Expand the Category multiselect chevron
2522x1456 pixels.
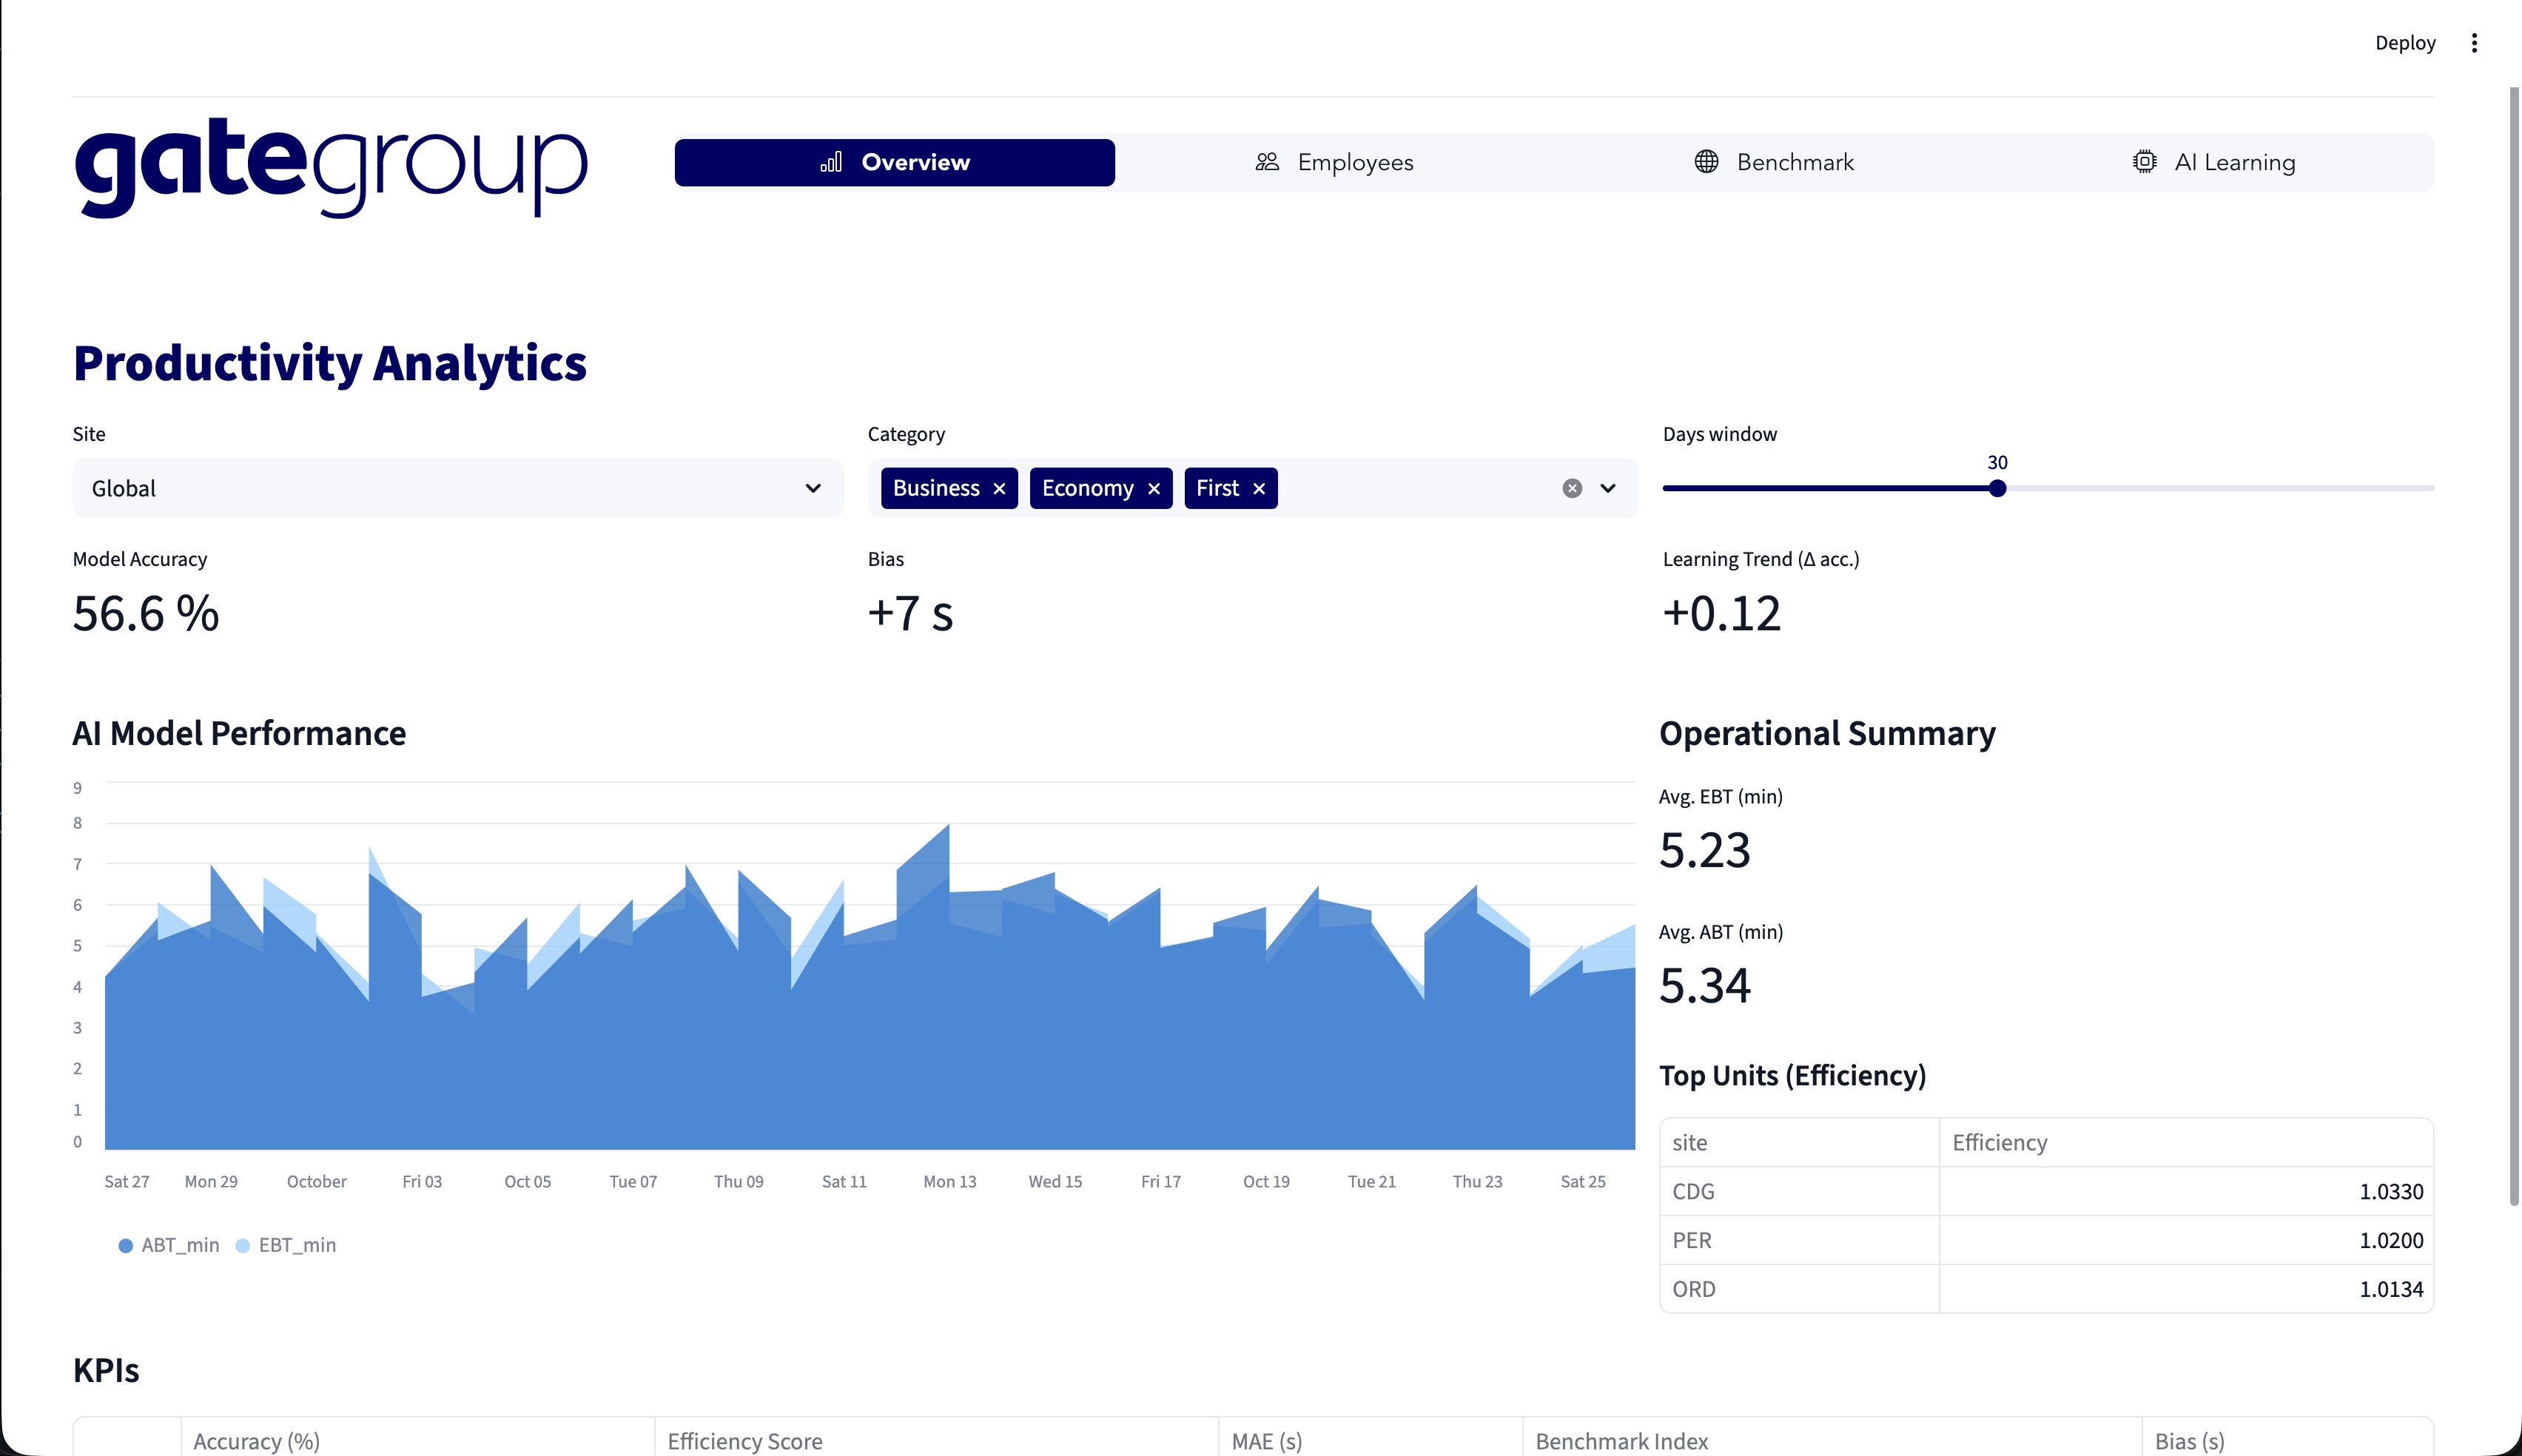1608,489
